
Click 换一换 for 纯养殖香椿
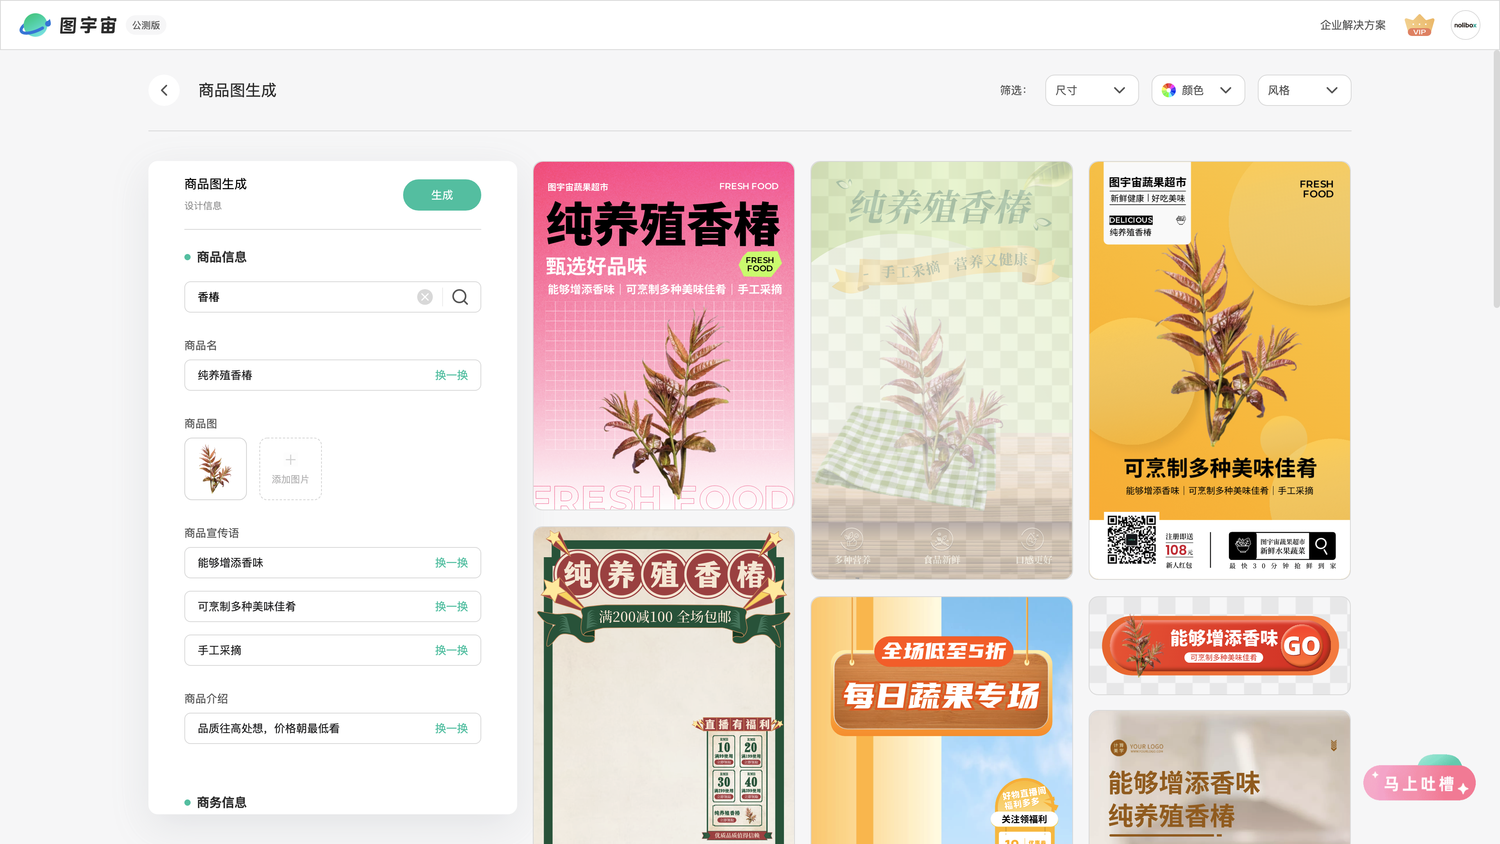pyautogui.click(x=451, y=375)
